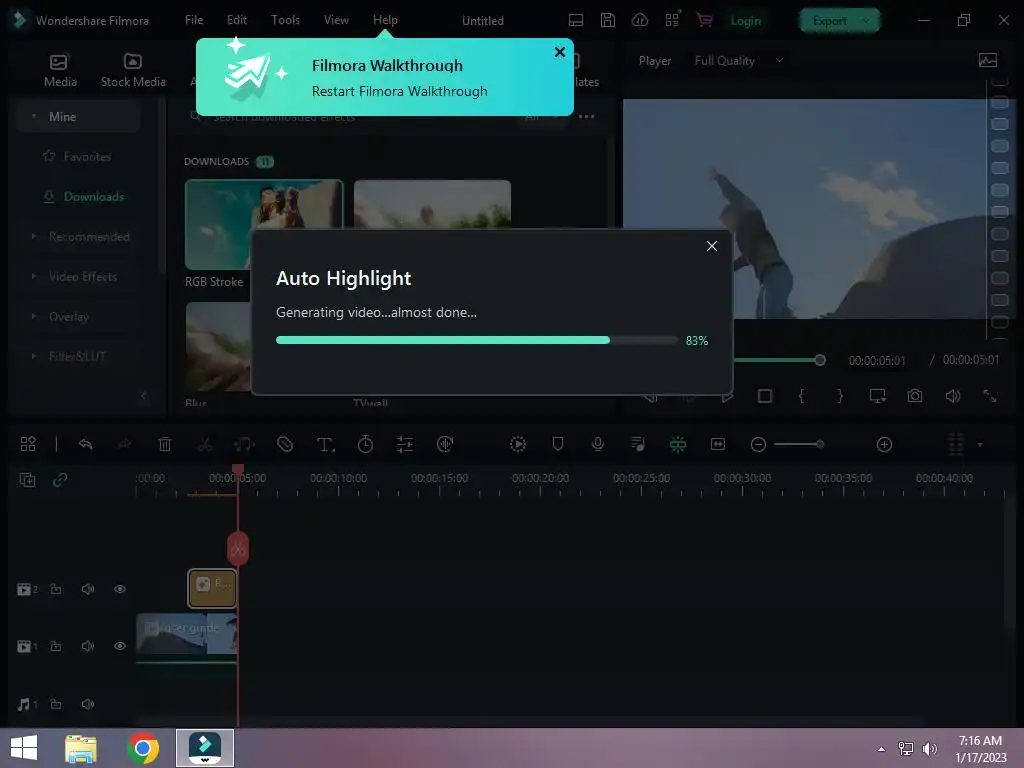Take a snapshot with the camera icon

[x=915, y=396]
